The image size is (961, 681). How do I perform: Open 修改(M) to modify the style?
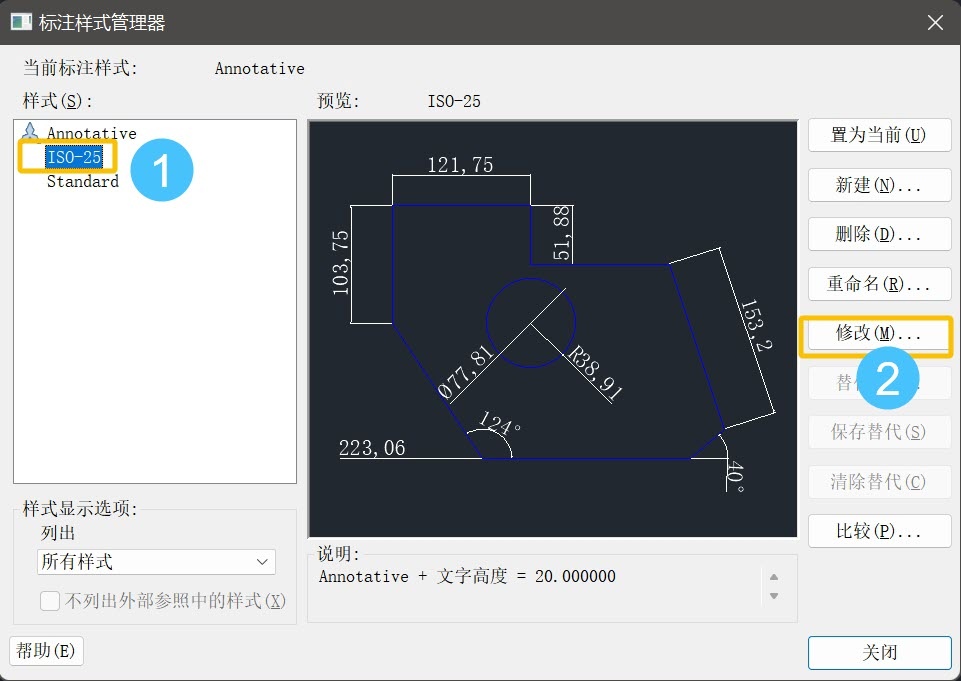tap(878, 333)
